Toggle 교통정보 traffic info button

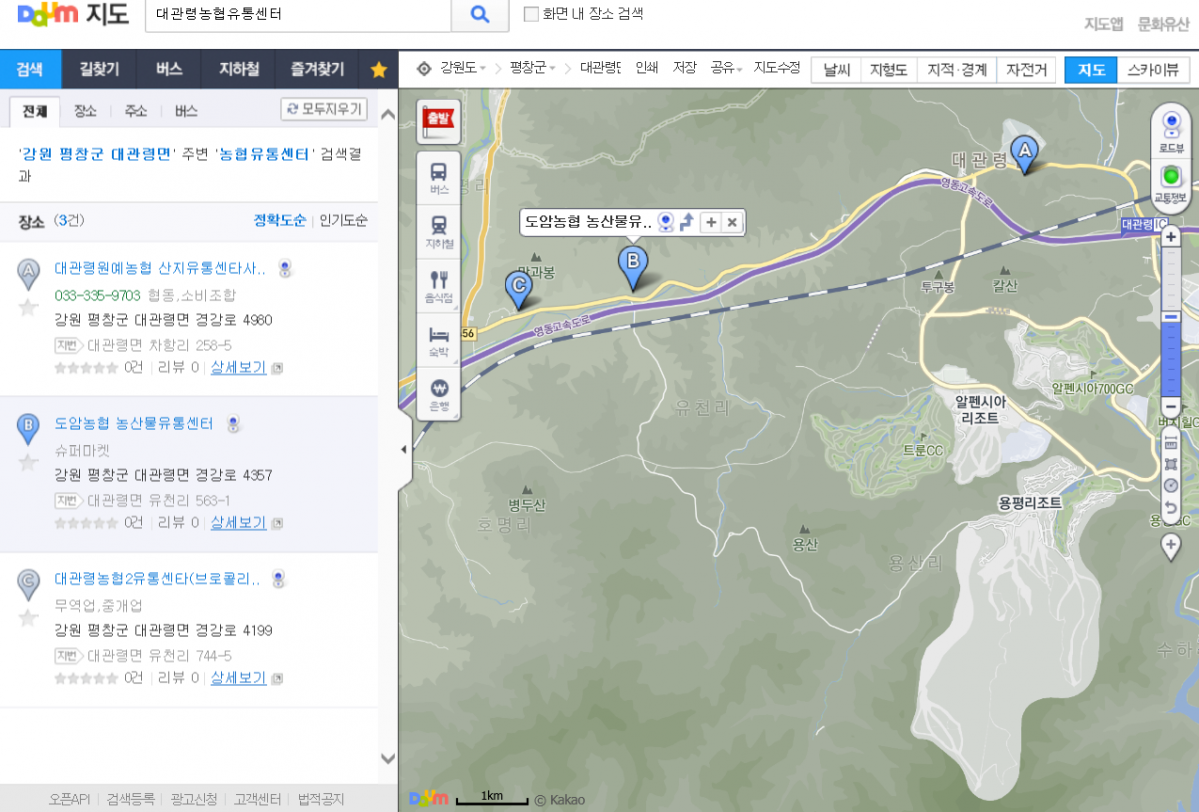(x=1171, y=184)
